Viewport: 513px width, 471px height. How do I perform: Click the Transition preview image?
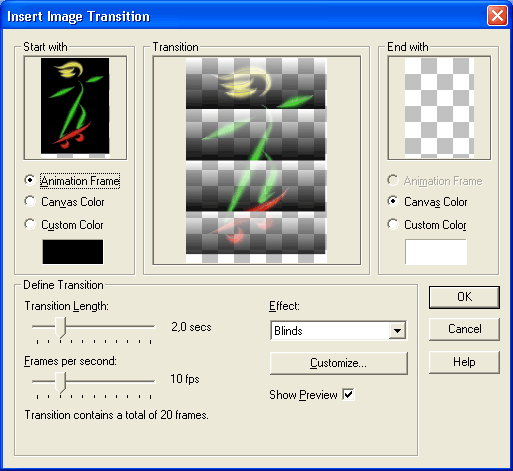pos(256,160)
